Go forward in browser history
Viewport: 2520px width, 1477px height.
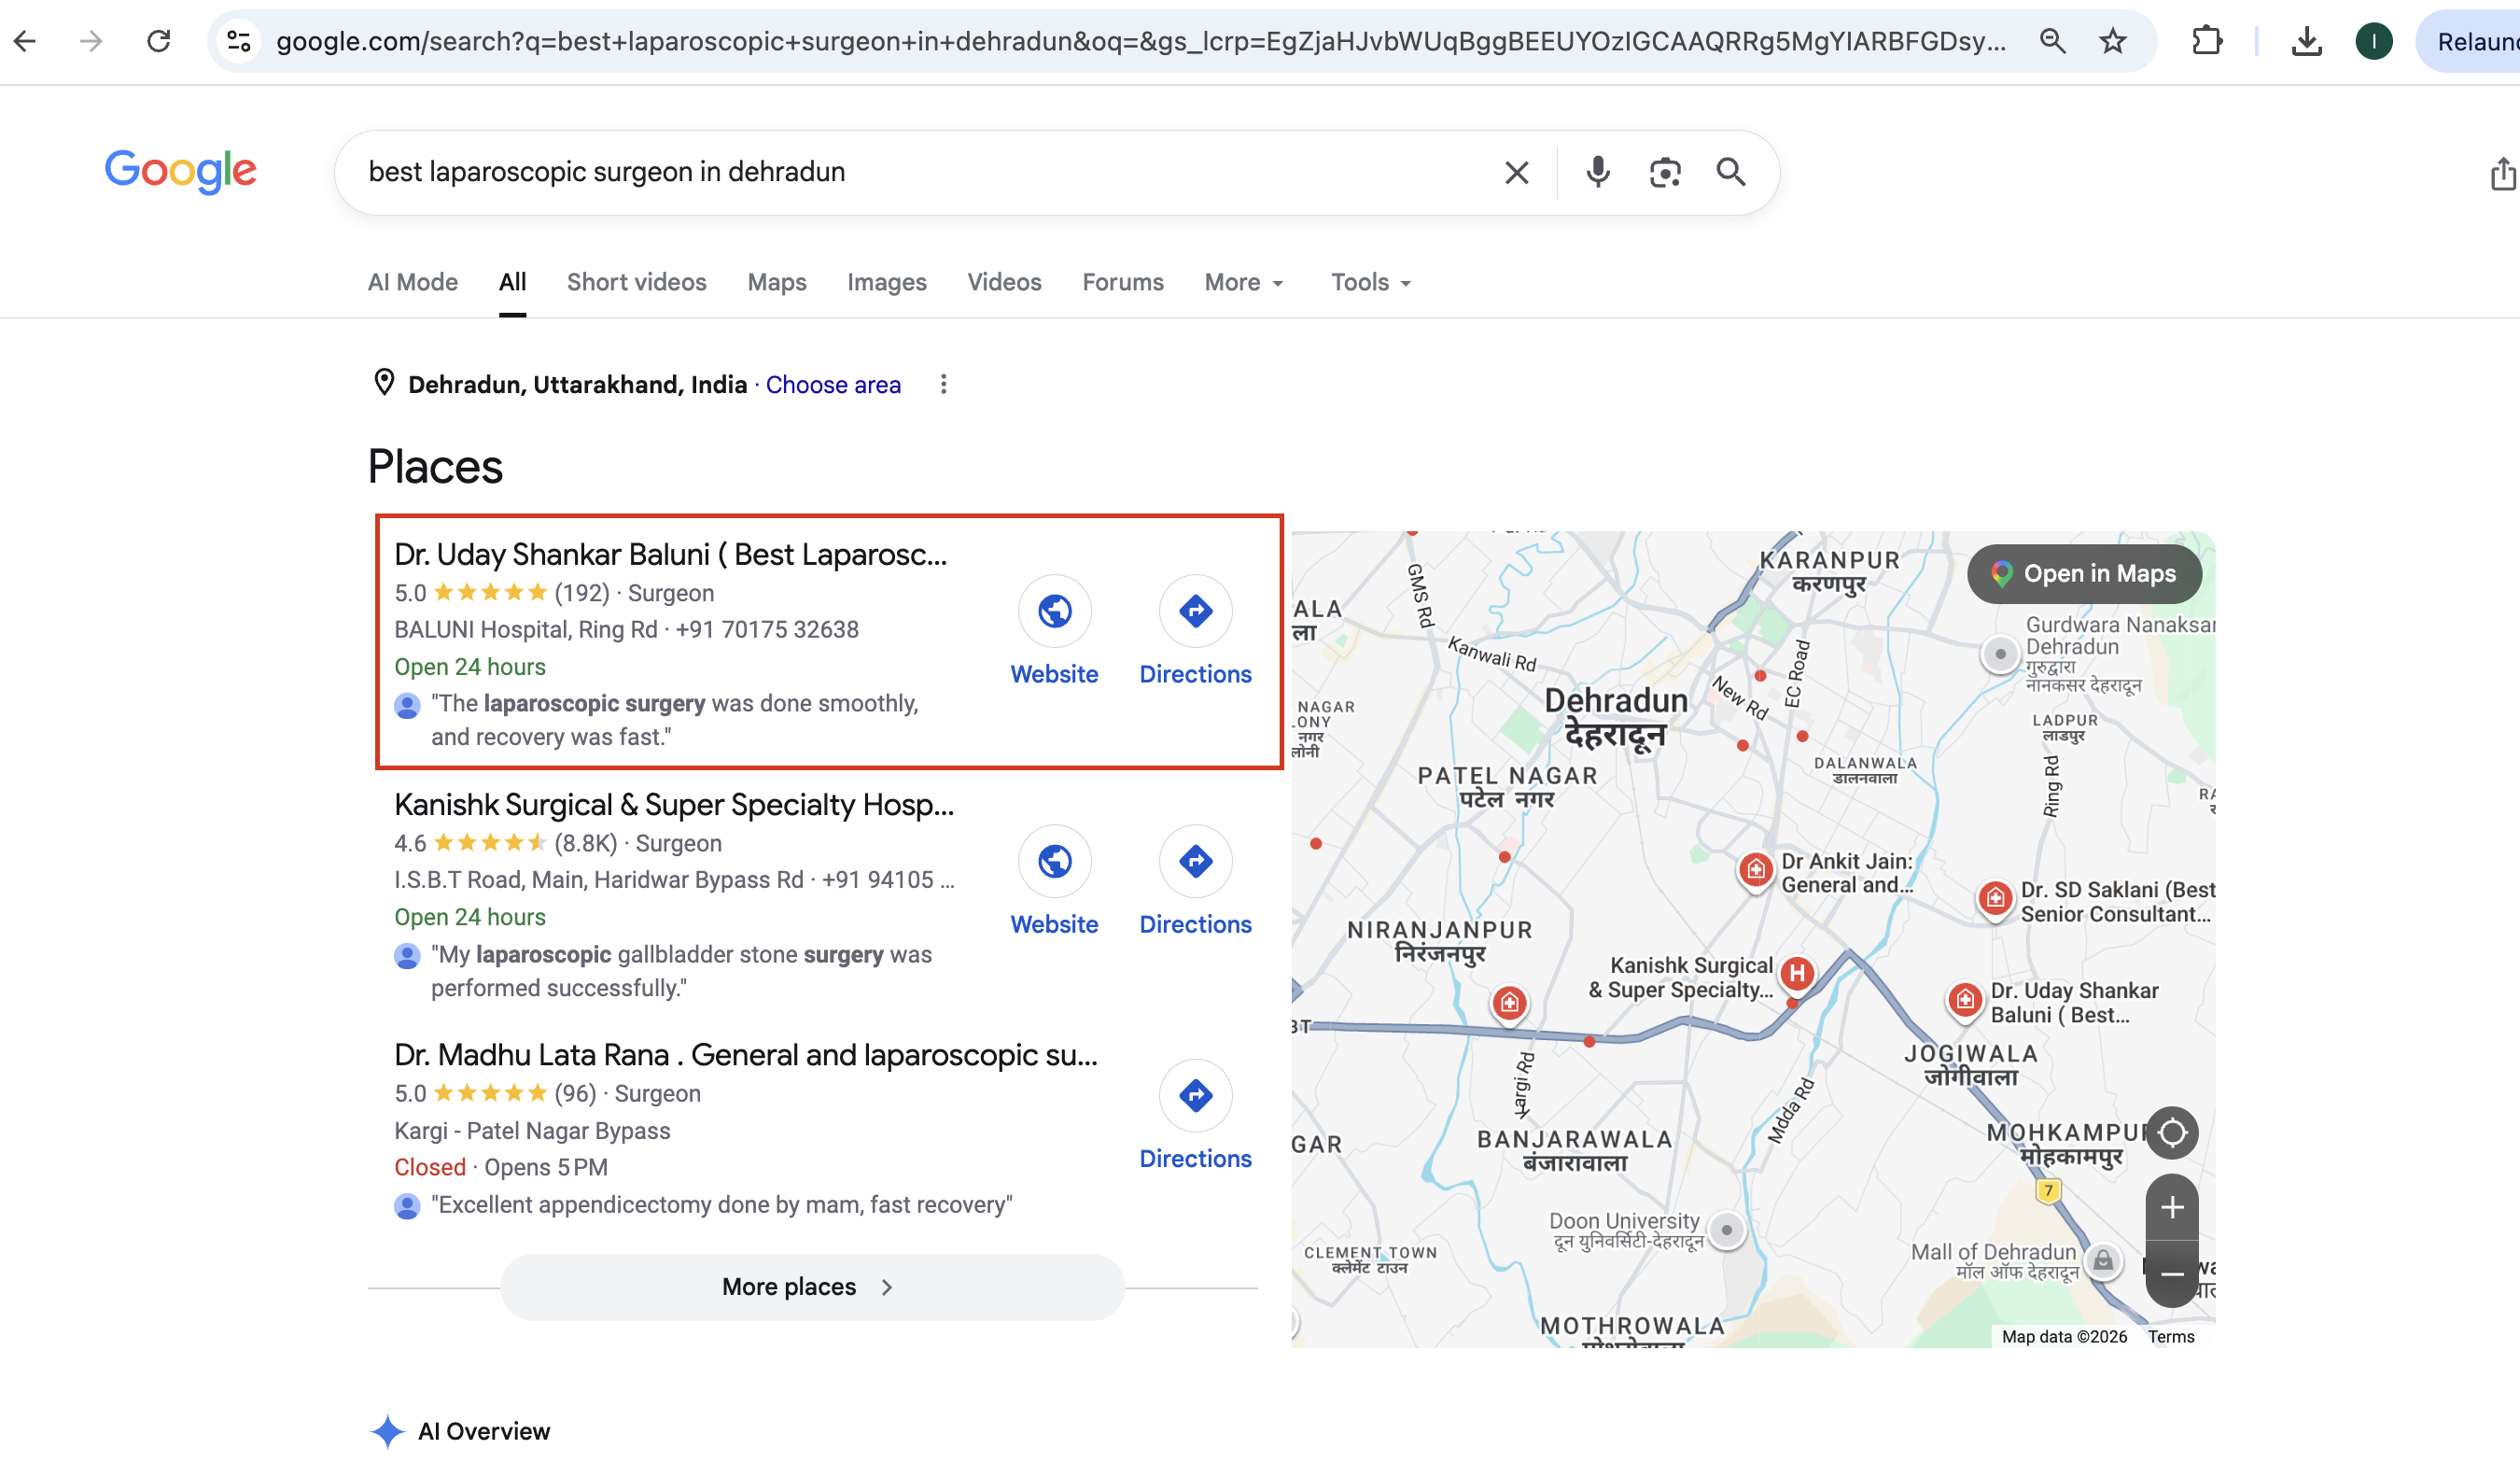[91, 41]
